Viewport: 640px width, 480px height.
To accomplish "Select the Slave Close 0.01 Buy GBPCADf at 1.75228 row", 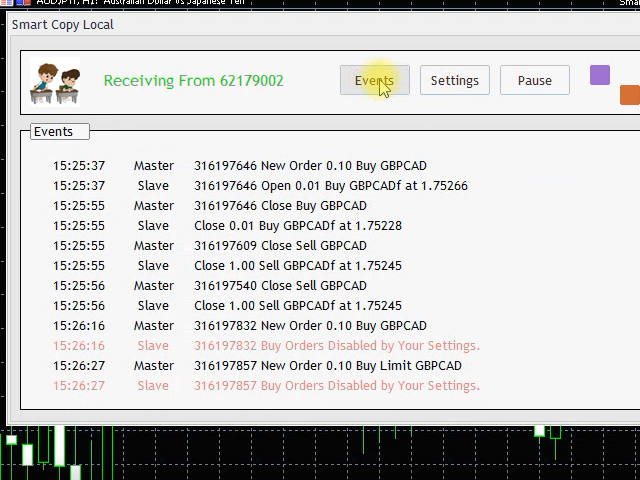I will tap(297, 226).
